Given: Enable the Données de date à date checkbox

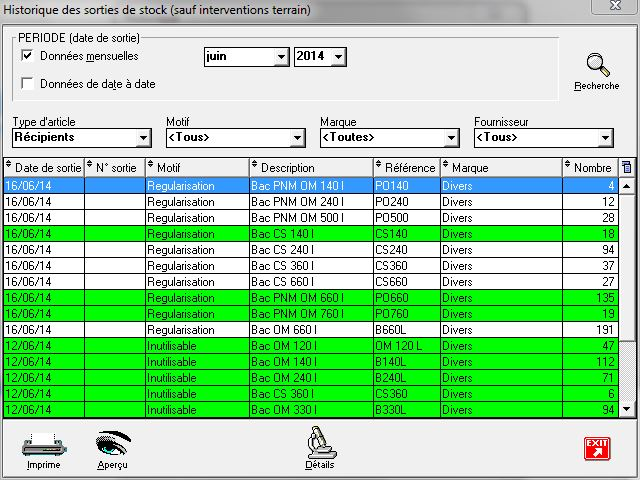Looking at the screenshot, I should click(27, 84).
